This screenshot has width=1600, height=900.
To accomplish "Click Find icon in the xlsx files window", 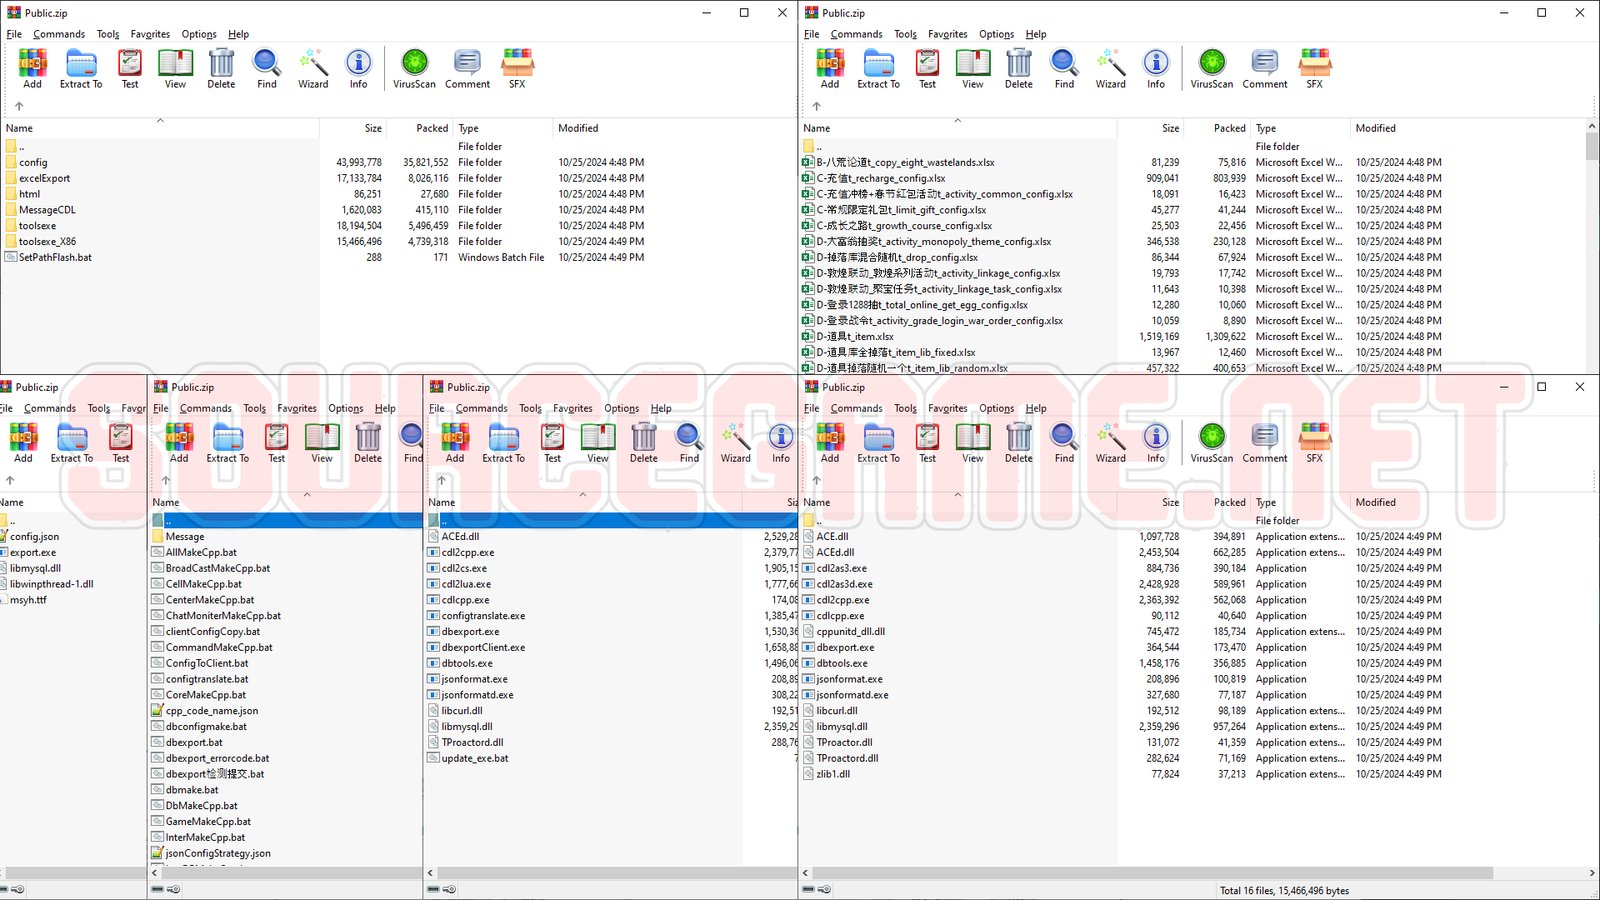I will click(x=1064, y=68).
